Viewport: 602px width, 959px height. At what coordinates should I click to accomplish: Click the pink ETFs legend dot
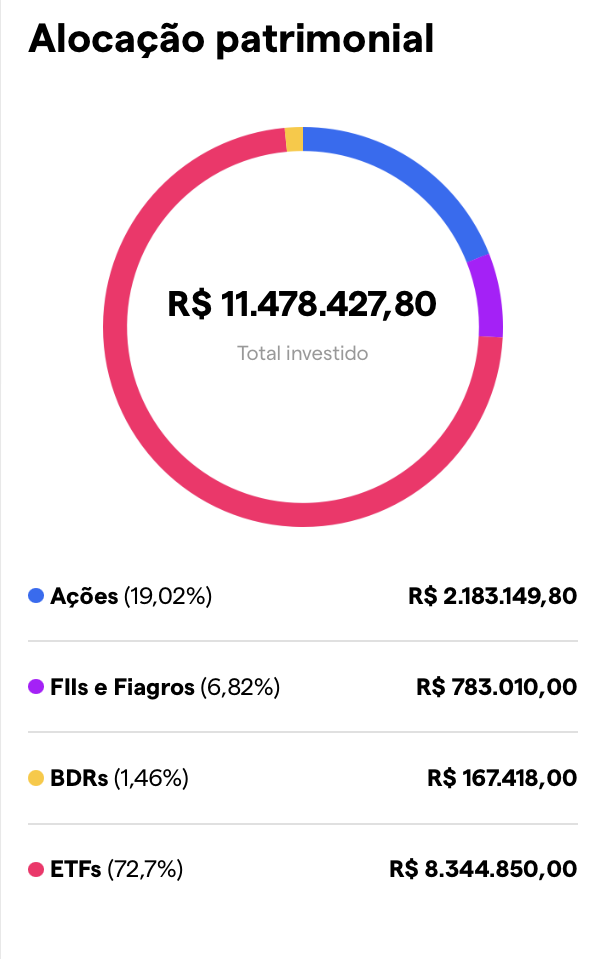pyautogui.click(x=36, y=869)
